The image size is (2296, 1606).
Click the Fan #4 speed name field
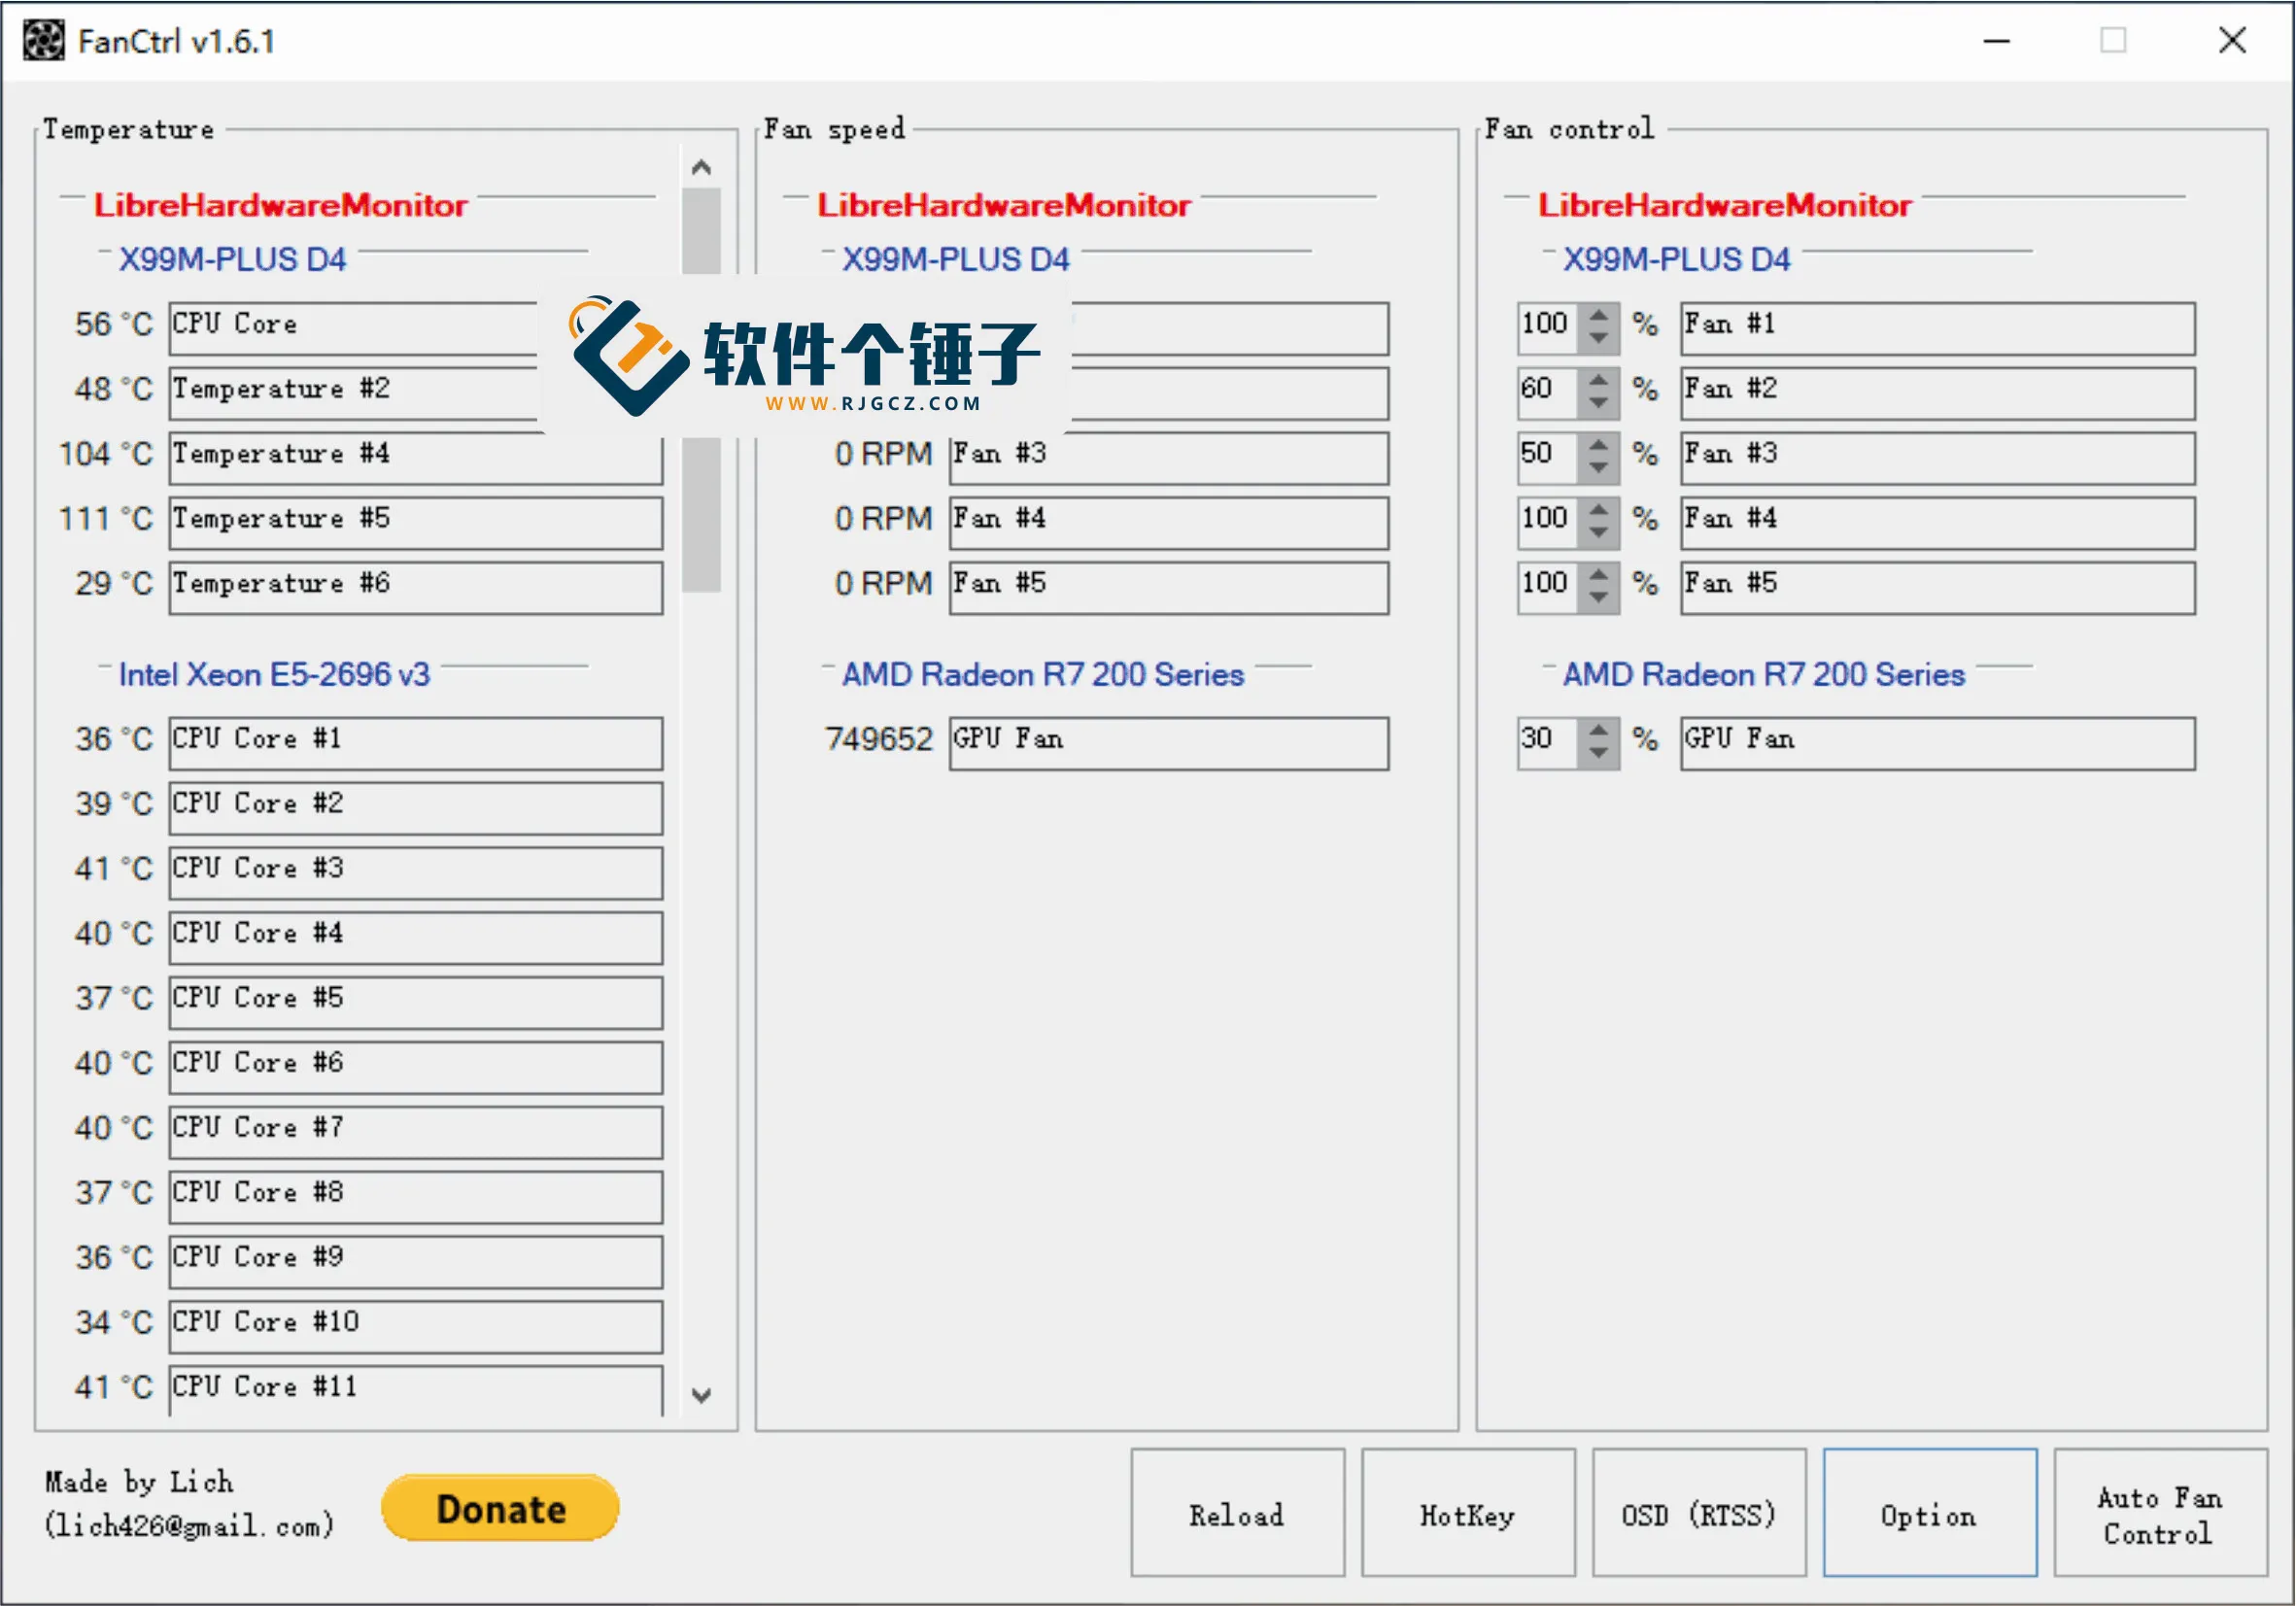tap(1169, 523)
